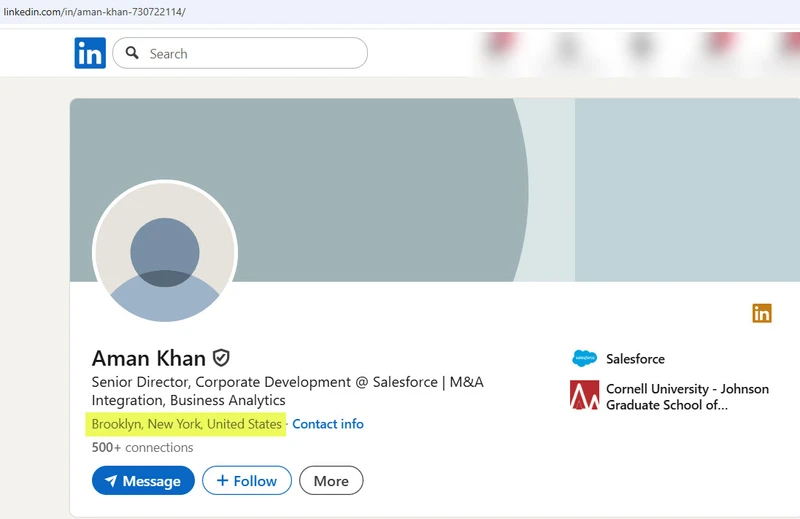Click the Aman Khan profile name heading
This screenshot has width=800, height=519.
coord(149,358)
